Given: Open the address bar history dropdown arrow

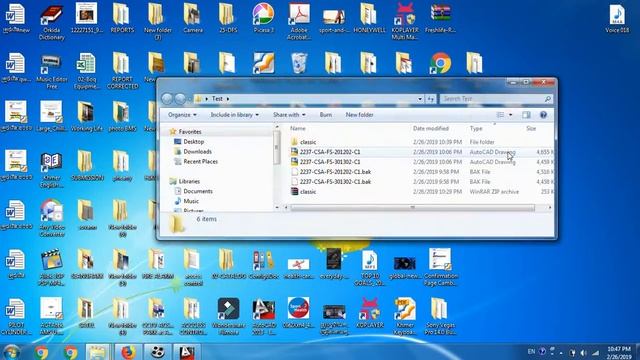Looking at the screenshot, I should click(x=420, y=99).
